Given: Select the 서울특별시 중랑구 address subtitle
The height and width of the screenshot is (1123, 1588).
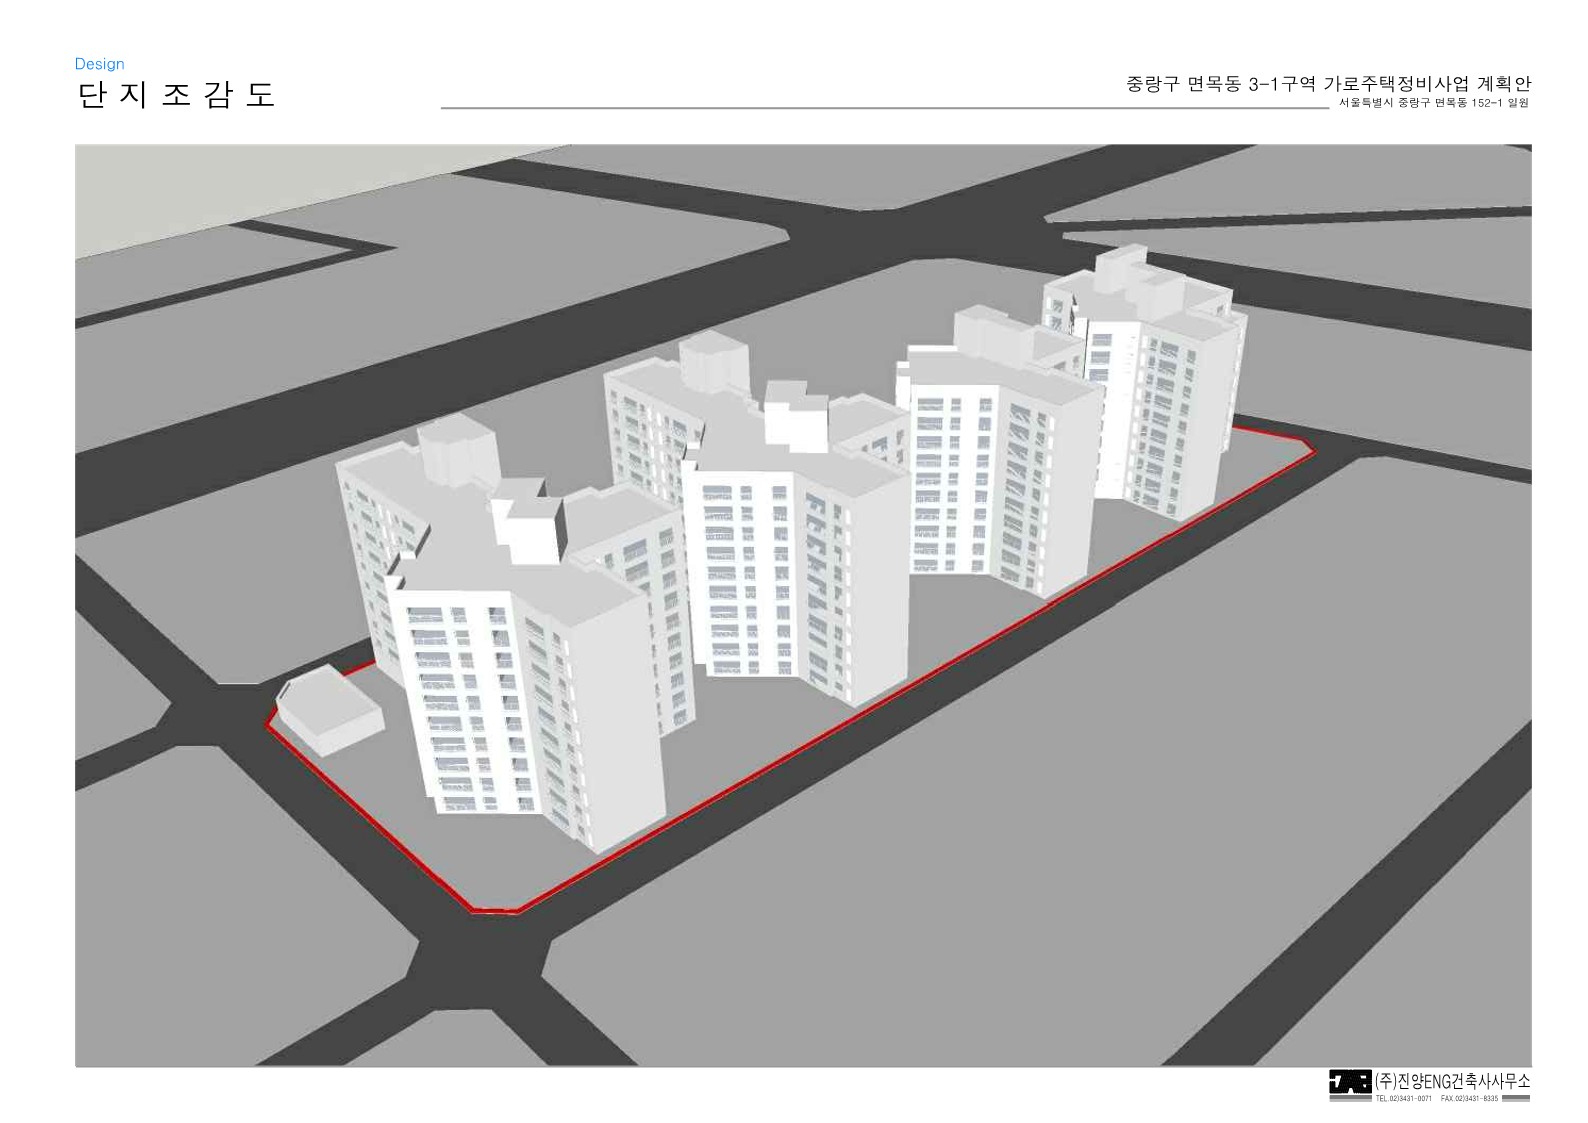Looking at the screenshot, I should 1433,103.
